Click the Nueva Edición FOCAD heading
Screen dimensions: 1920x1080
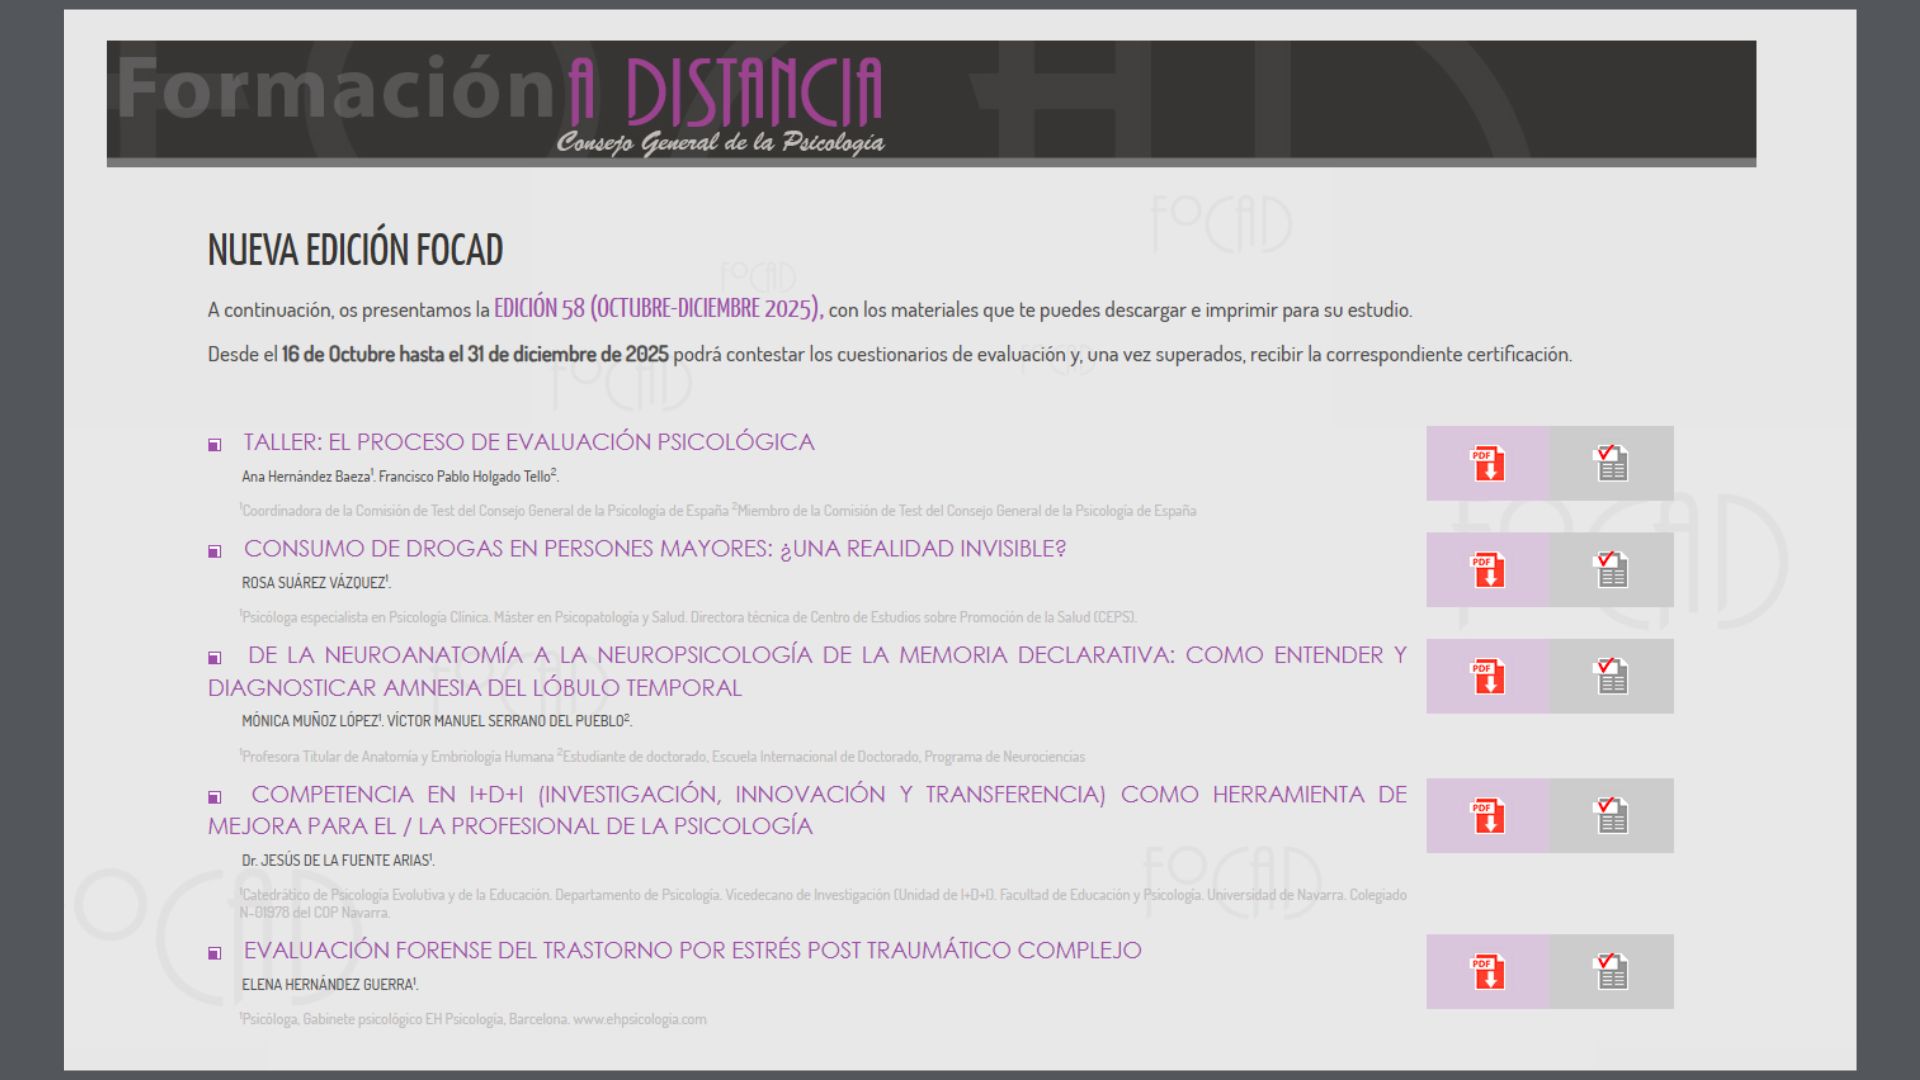355,250
